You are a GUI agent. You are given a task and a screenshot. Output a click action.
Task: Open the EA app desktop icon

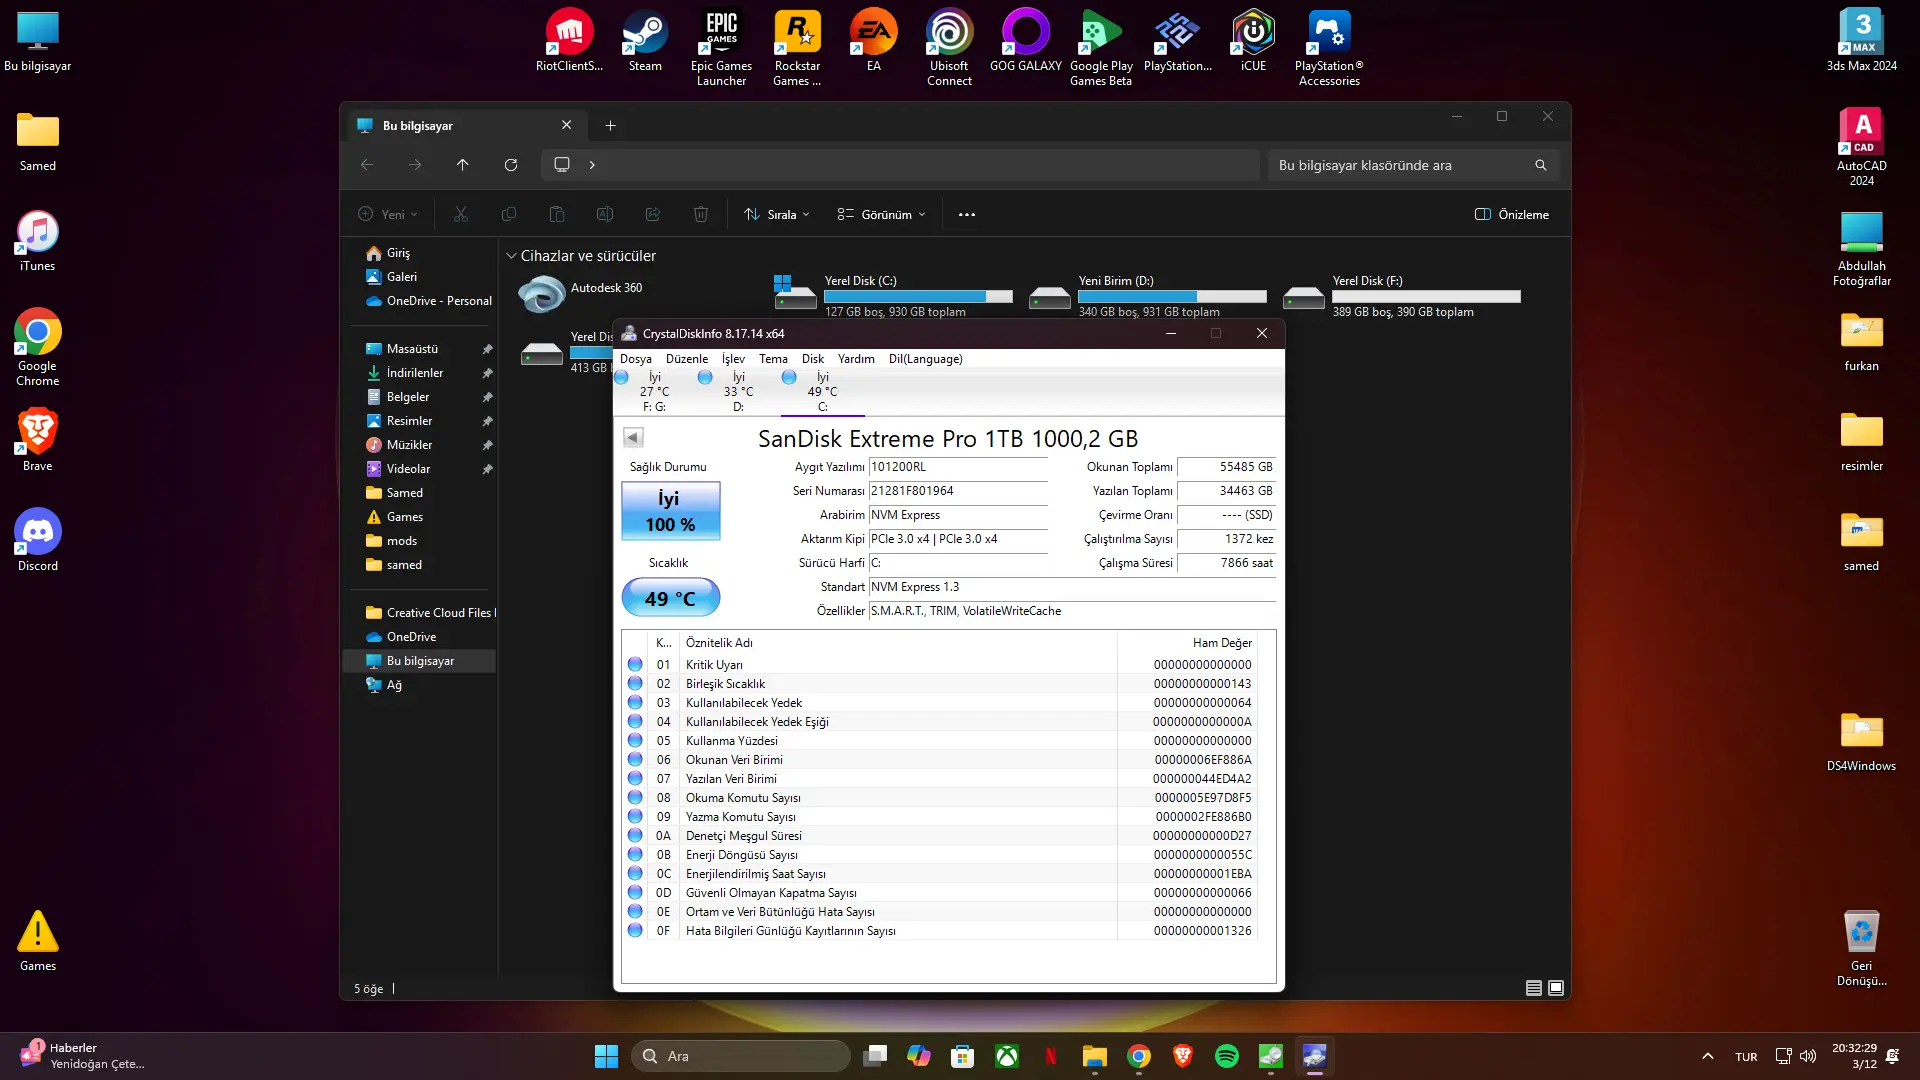873,41
